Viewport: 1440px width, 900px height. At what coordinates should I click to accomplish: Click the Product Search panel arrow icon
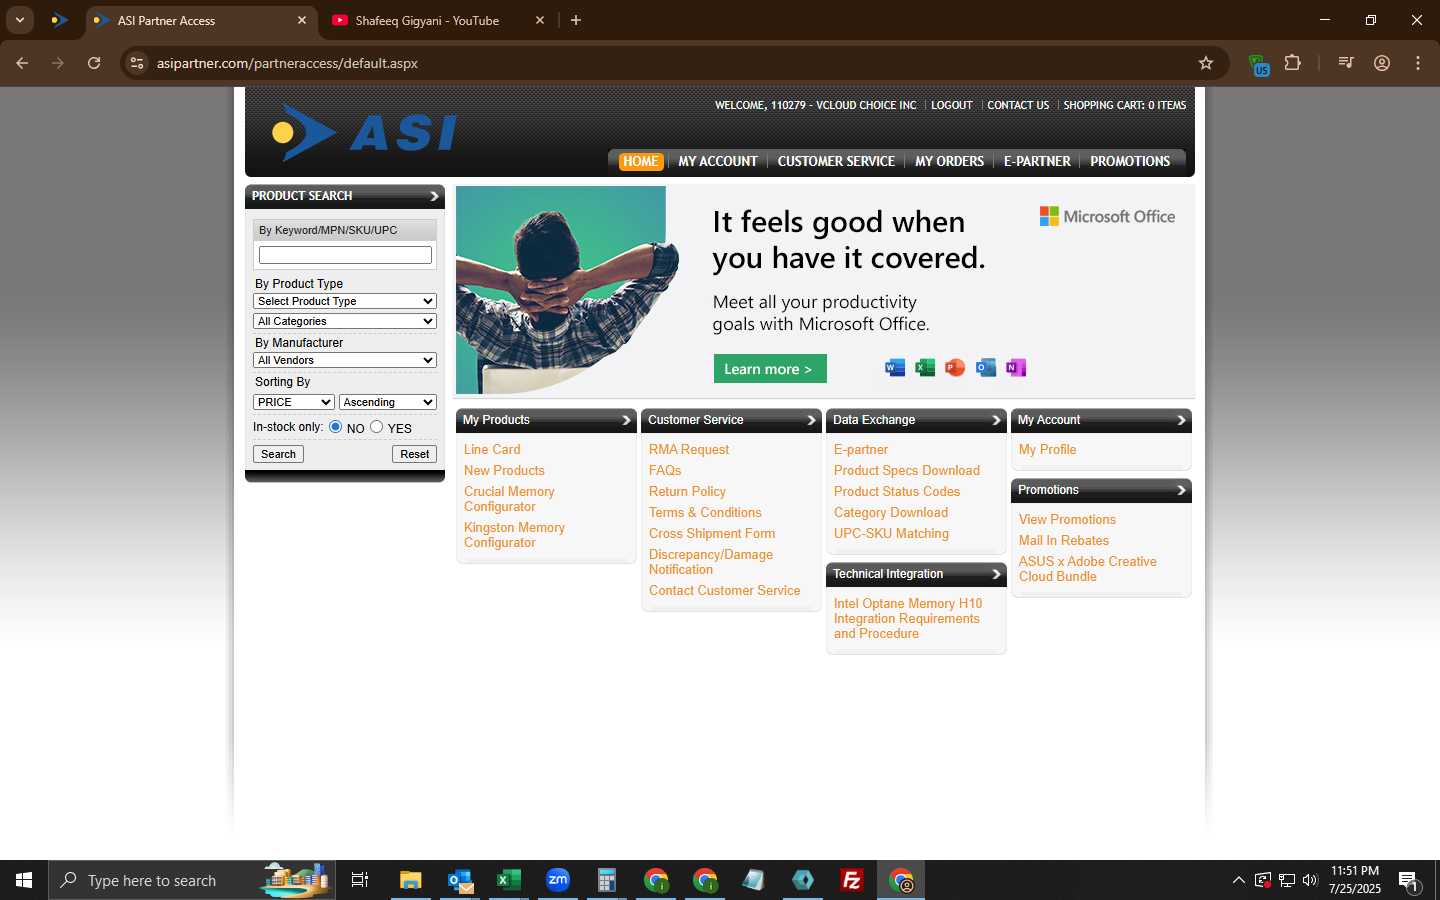click(434, 196)
